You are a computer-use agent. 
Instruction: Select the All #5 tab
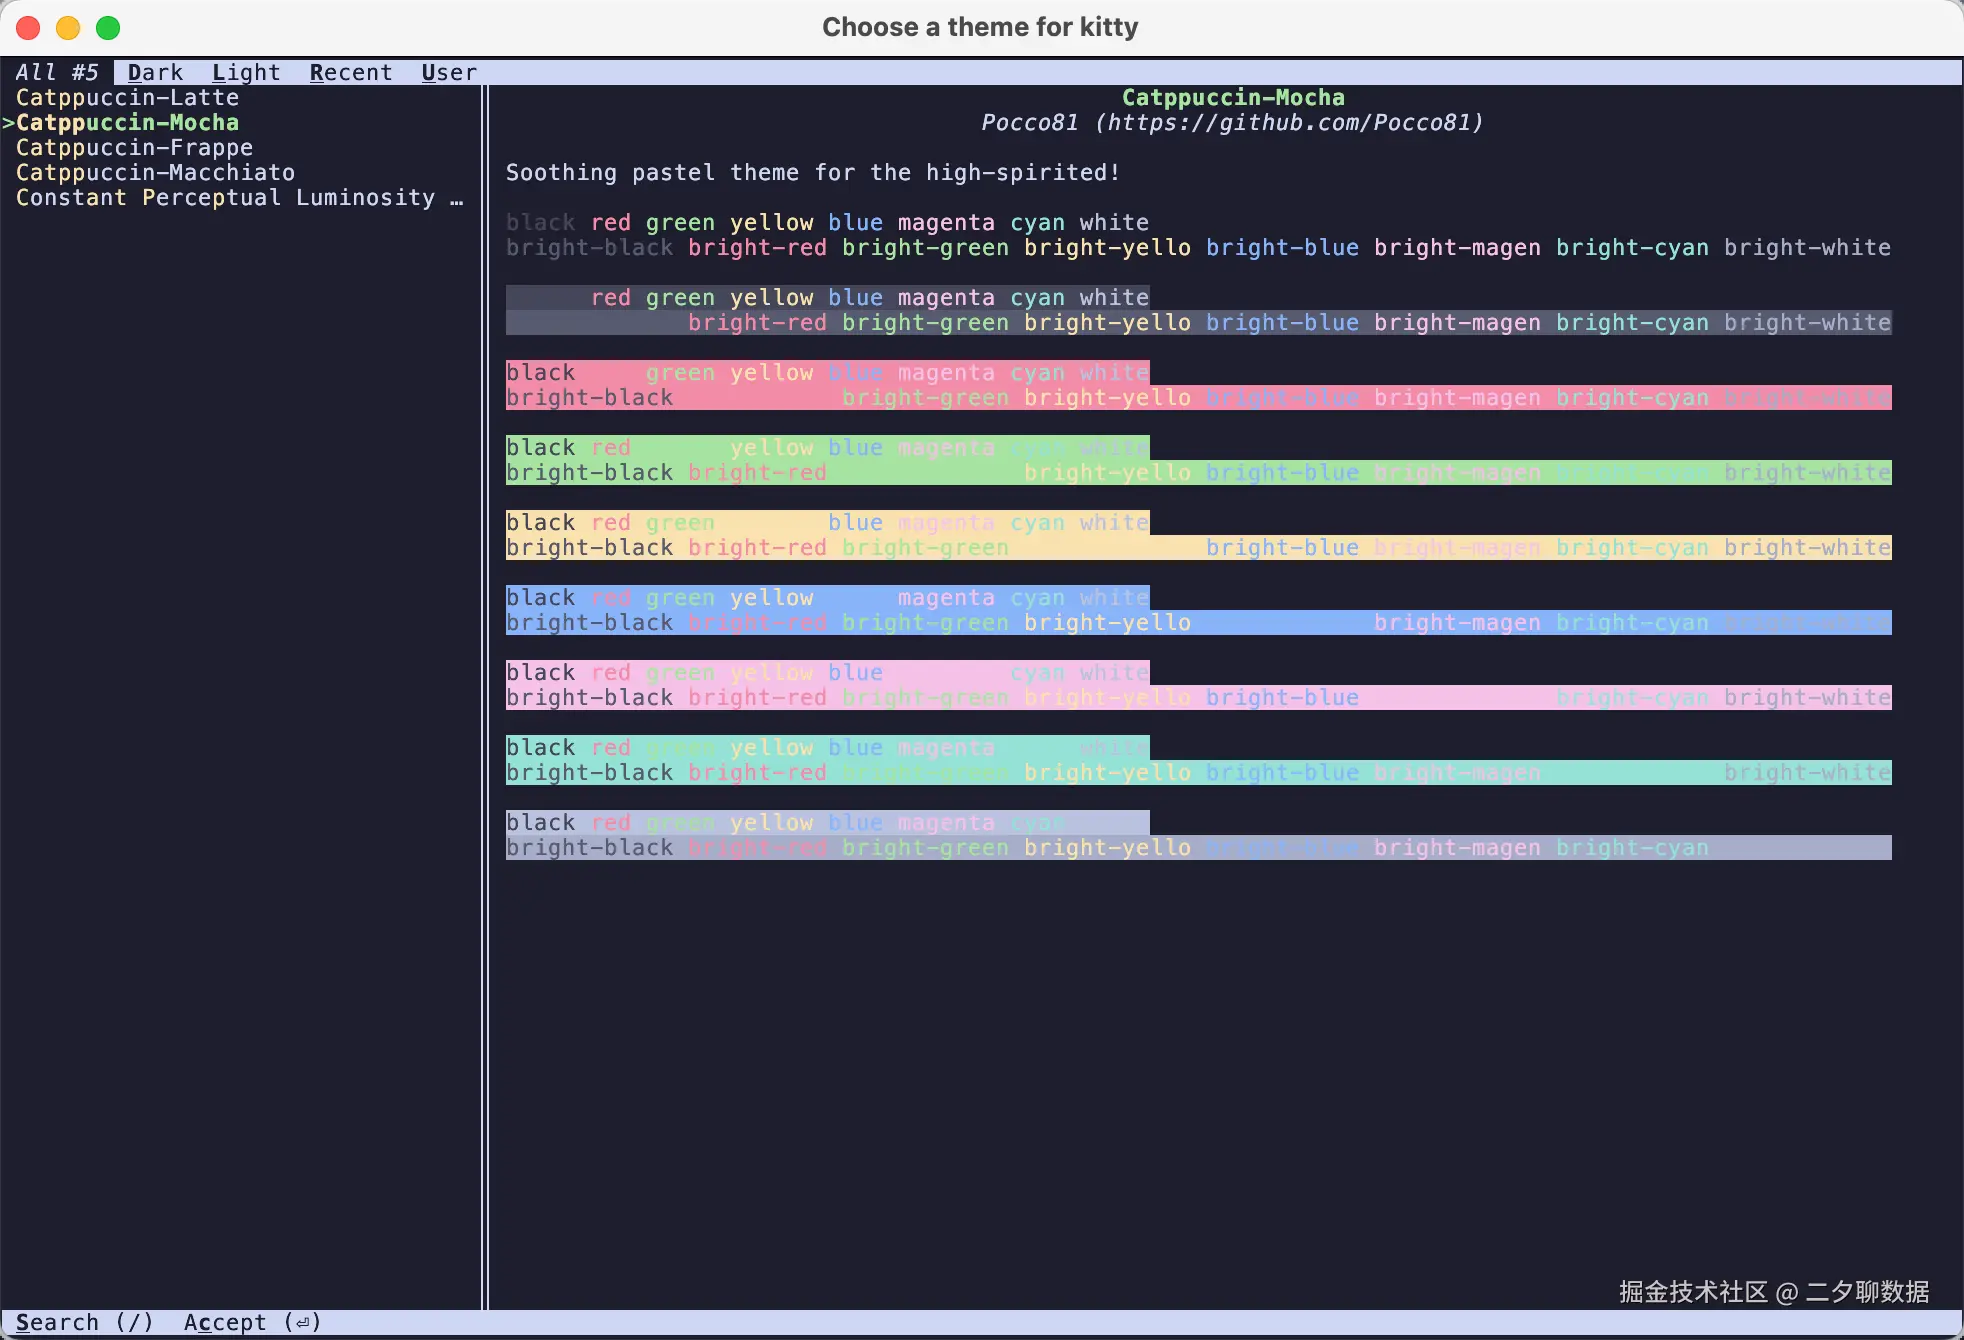click(57, 73)
